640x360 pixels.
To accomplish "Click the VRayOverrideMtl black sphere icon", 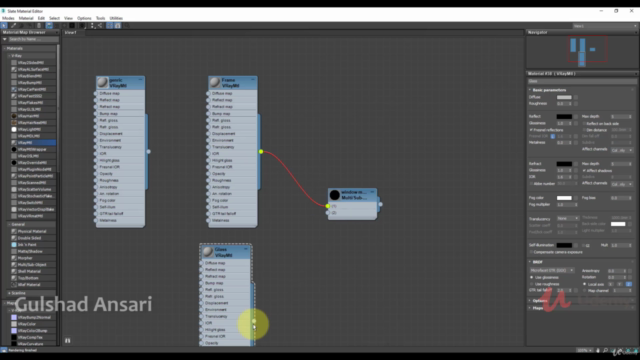I will point(14,162).
